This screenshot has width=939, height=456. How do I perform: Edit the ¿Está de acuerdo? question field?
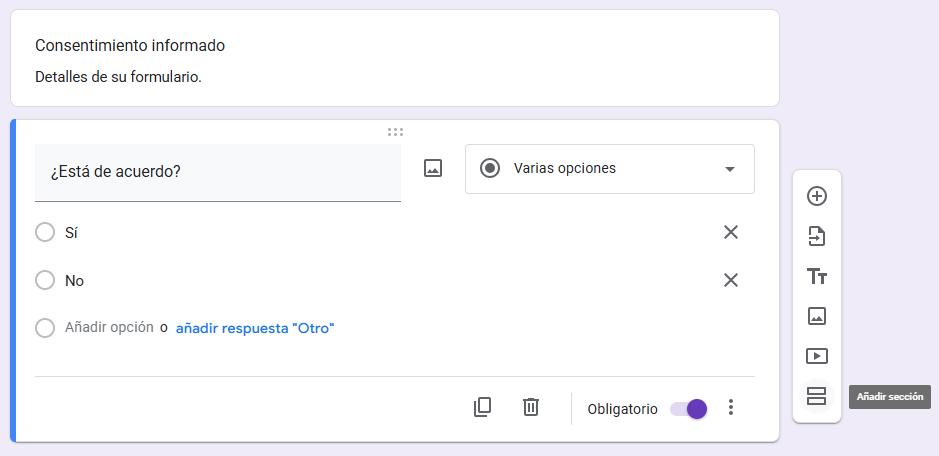pyautogui.click(x=217, y=171)
